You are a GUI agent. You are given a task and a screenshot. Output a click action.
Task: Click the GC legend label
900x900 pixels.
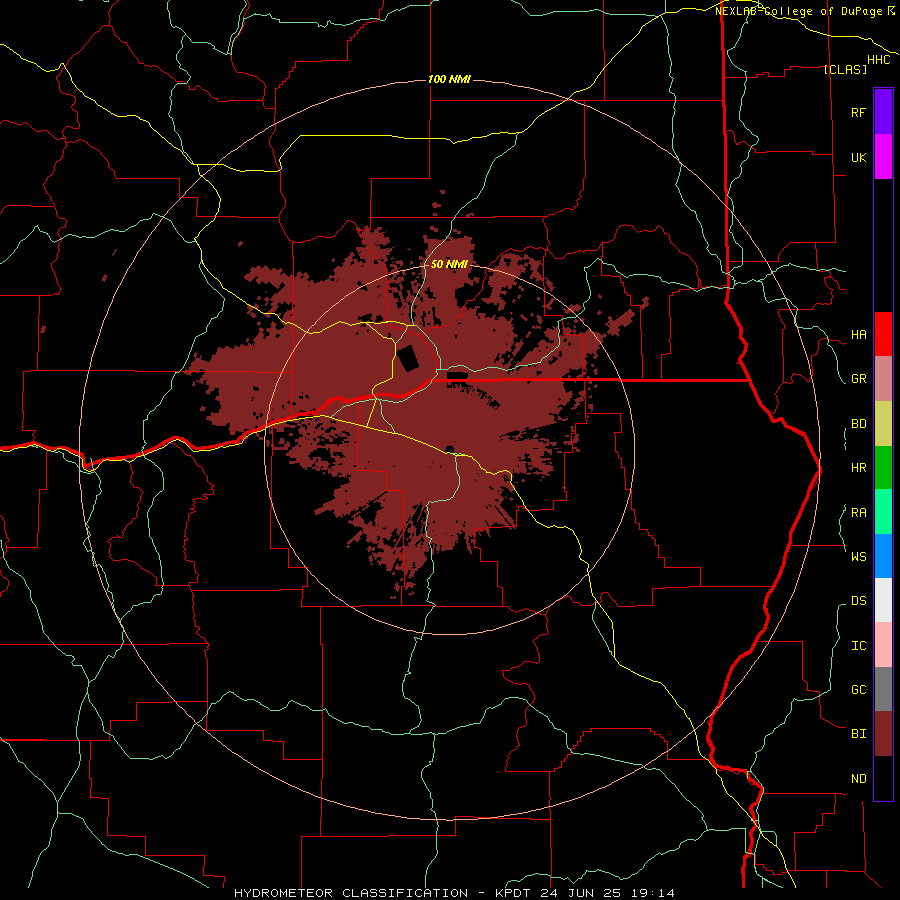click(858, 690)
